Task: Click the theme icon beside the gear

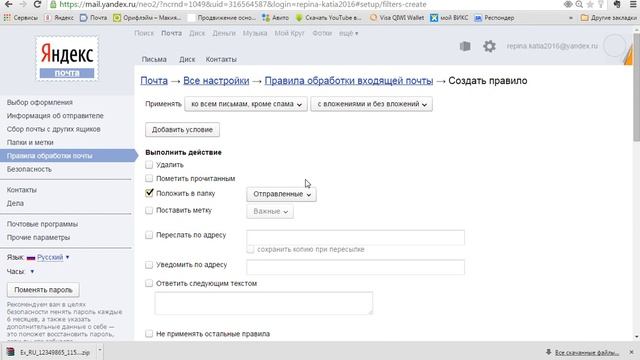Action: click(465, 46)
